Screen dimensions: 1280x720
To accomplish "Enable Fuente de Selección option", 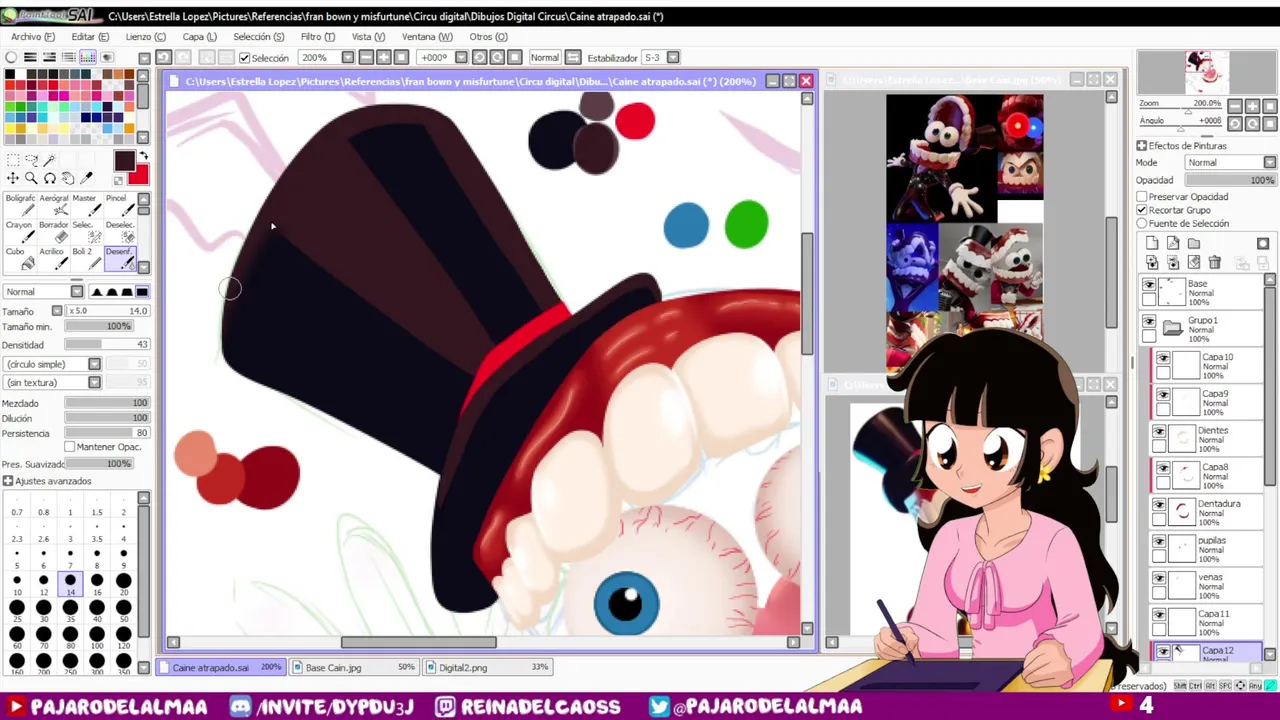I will pos(1142,224).
